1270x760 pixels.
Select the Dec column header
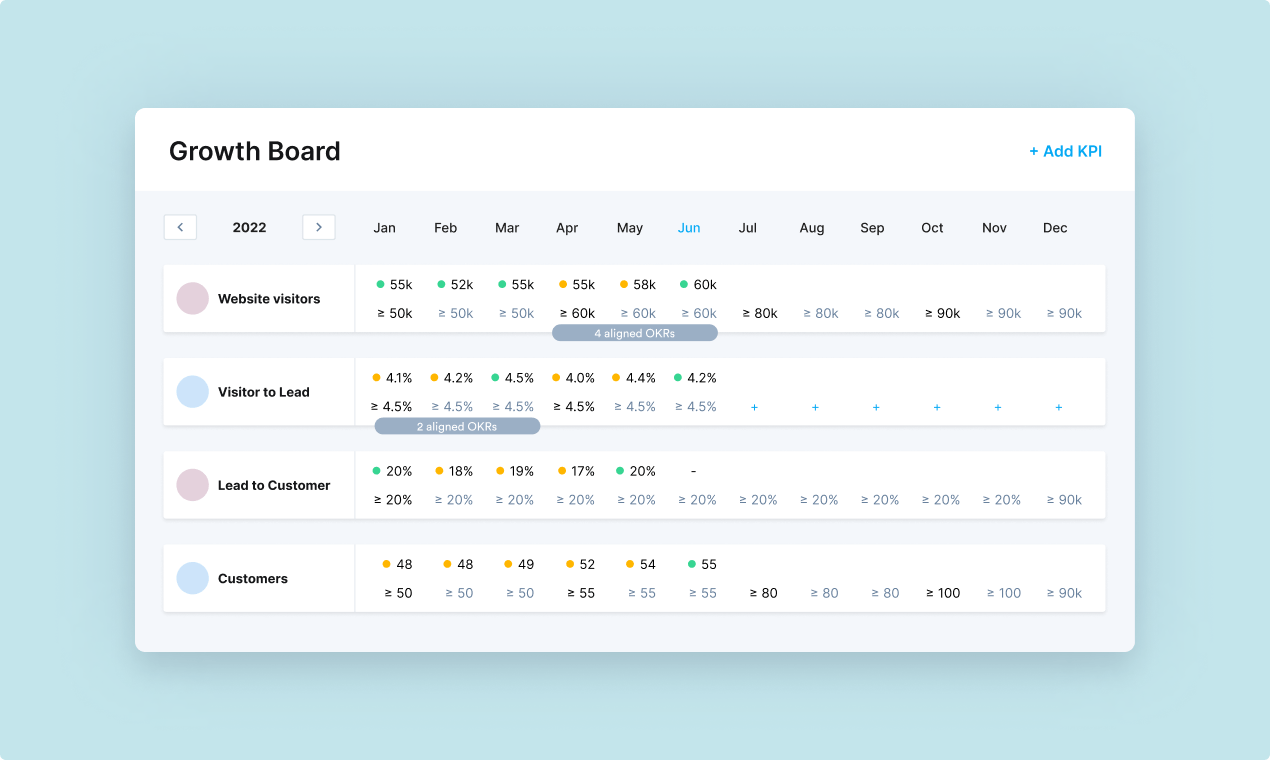click(1055, 228)
